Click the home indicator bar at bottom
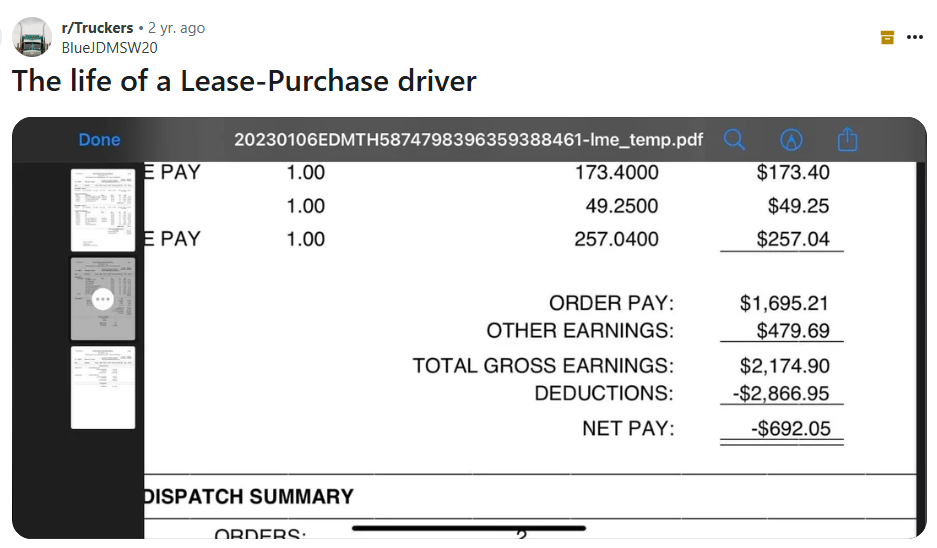This screenshot has width=937, height=548. coord(468,528)
